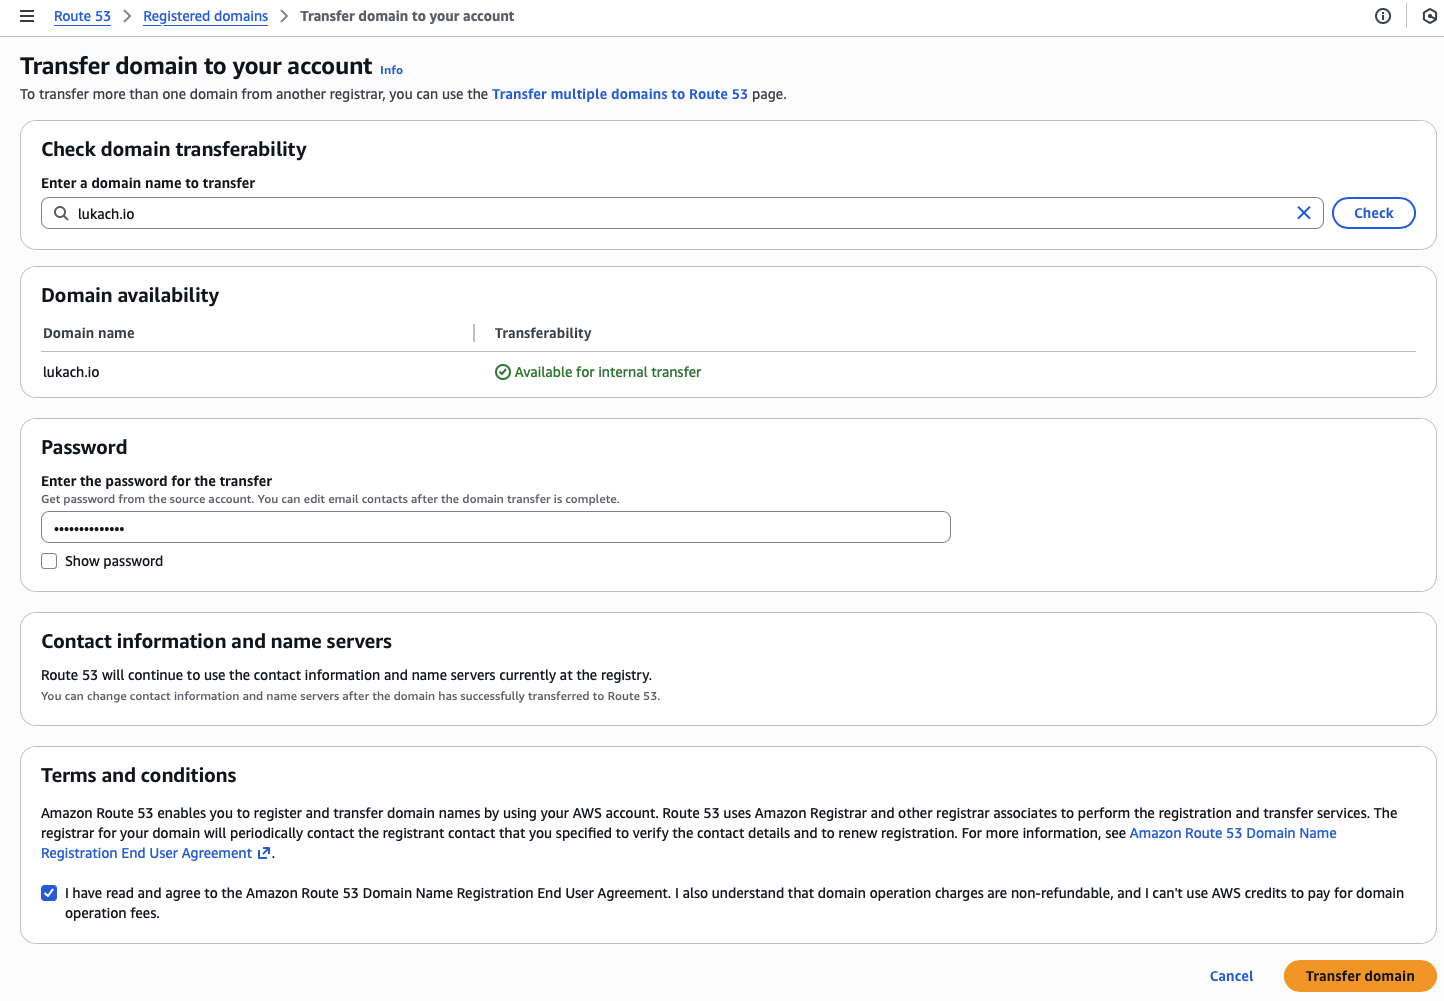Screen dimensions: 1444x1001
Task: Open the Info link next to page title
Action: (x=391, y=70)
